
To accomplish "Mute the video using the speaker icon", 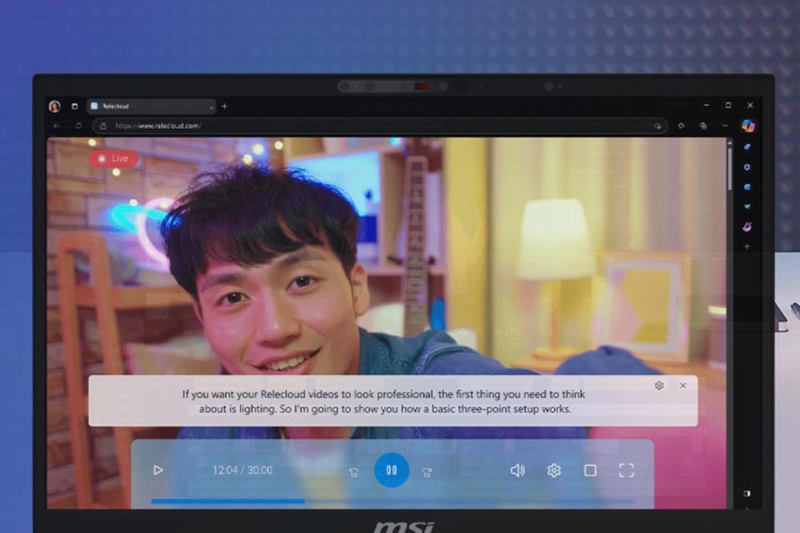I will click(x=517, y=470).
